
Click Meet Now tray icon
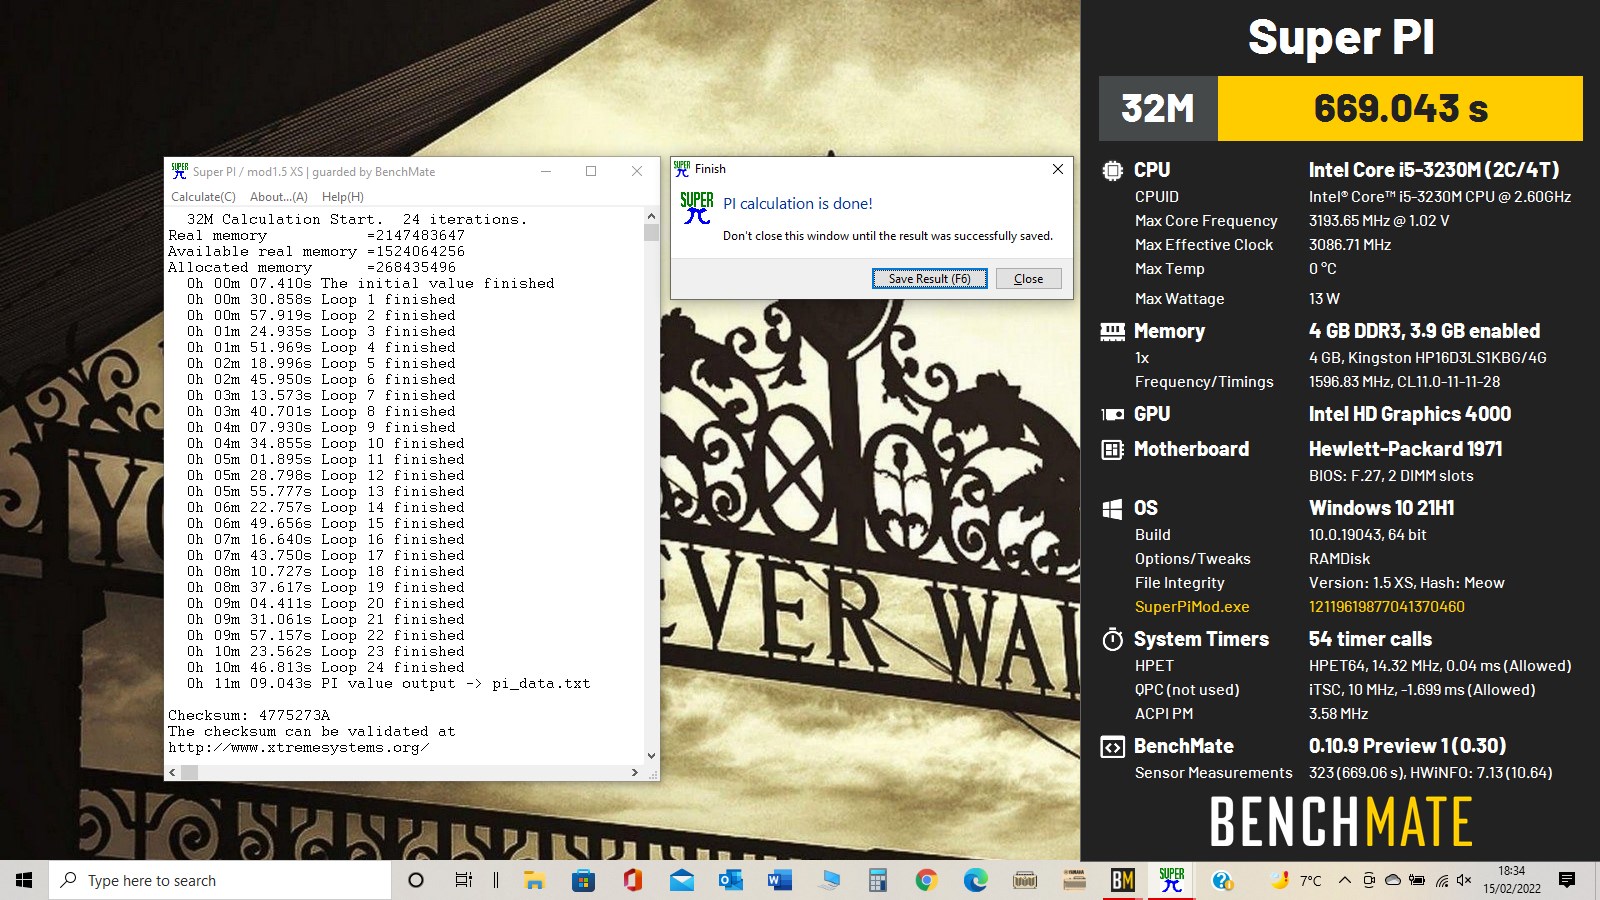click(x=1369, y=880)
